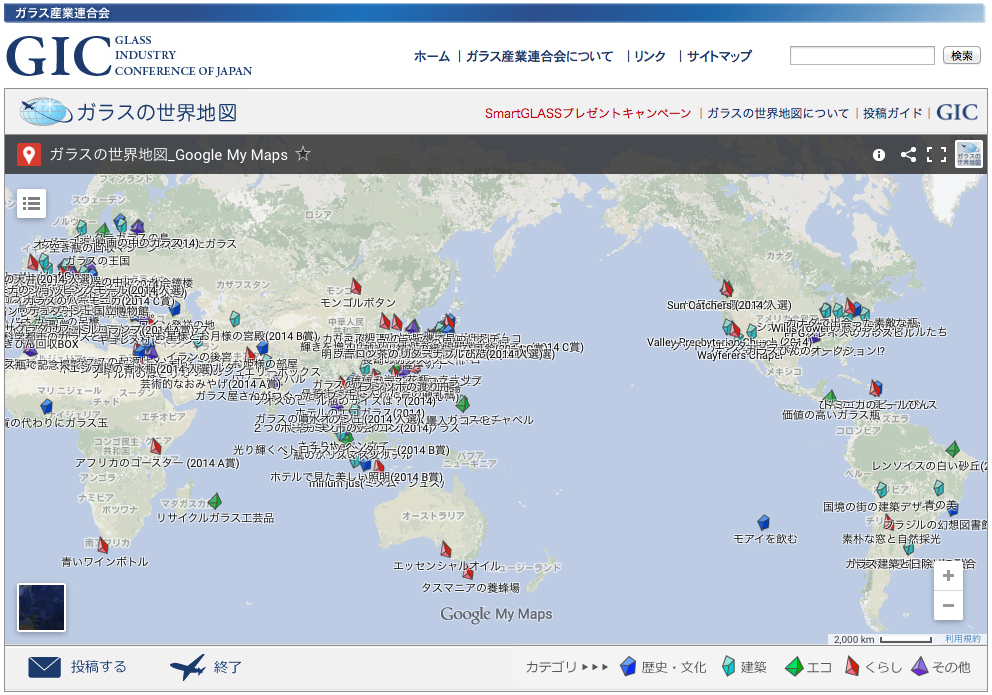Screen dimensions: 992x695
Task: Click the 終了 airplane icon
Action: point(188,667)
